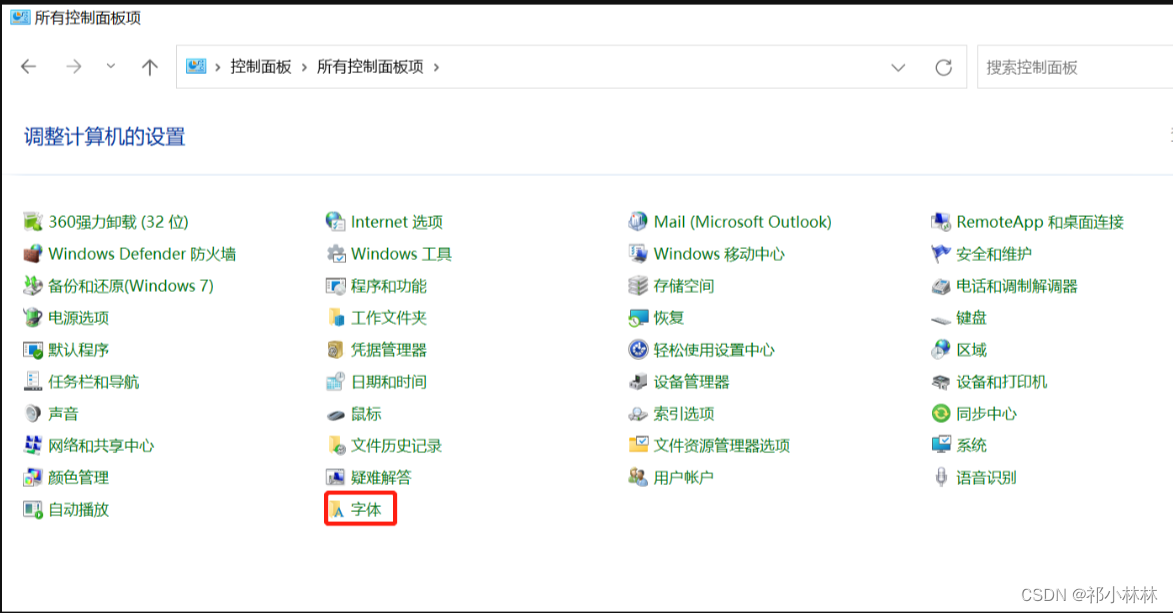Expand the address bar history dropdown
Screen dimensions: 1173x613
(x=898, y=67)
